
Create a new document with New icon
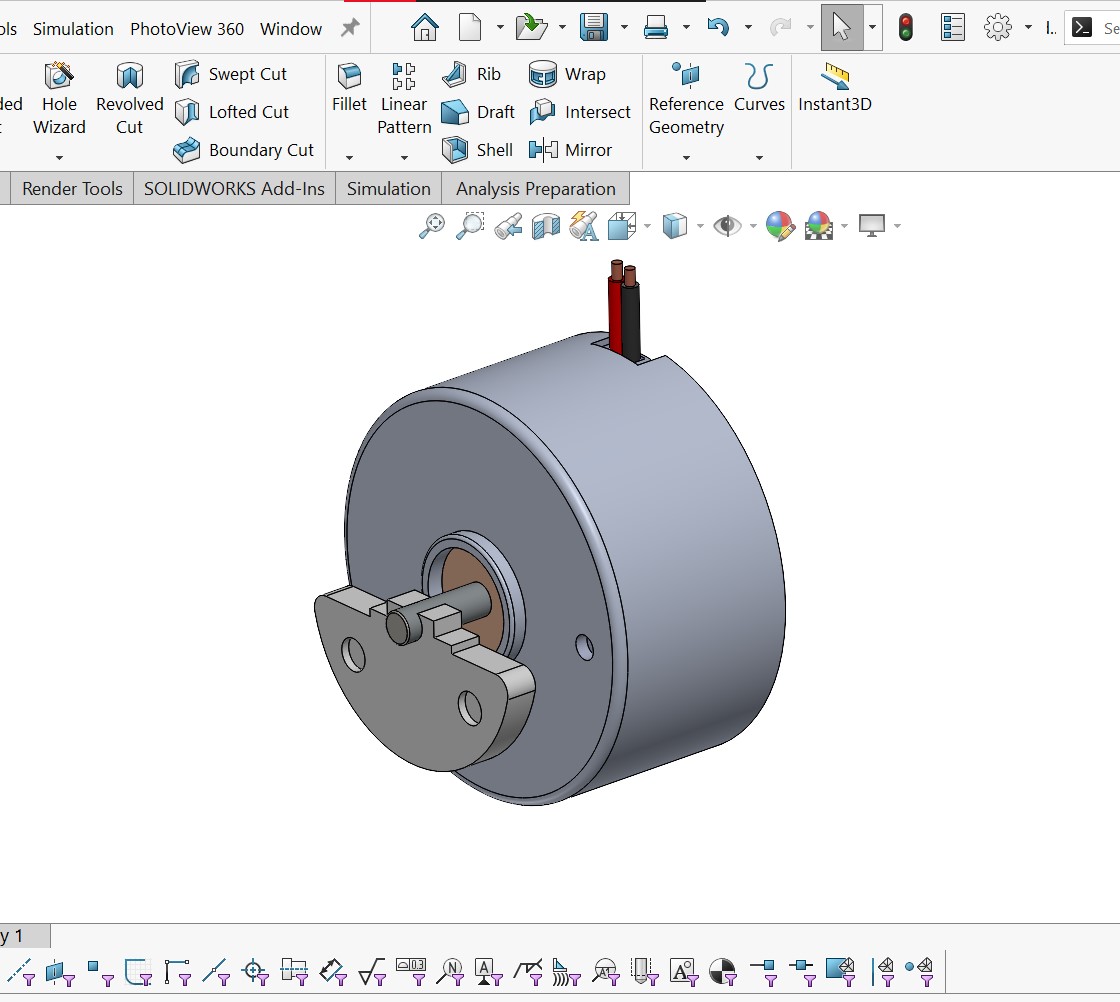coord(469,28)
